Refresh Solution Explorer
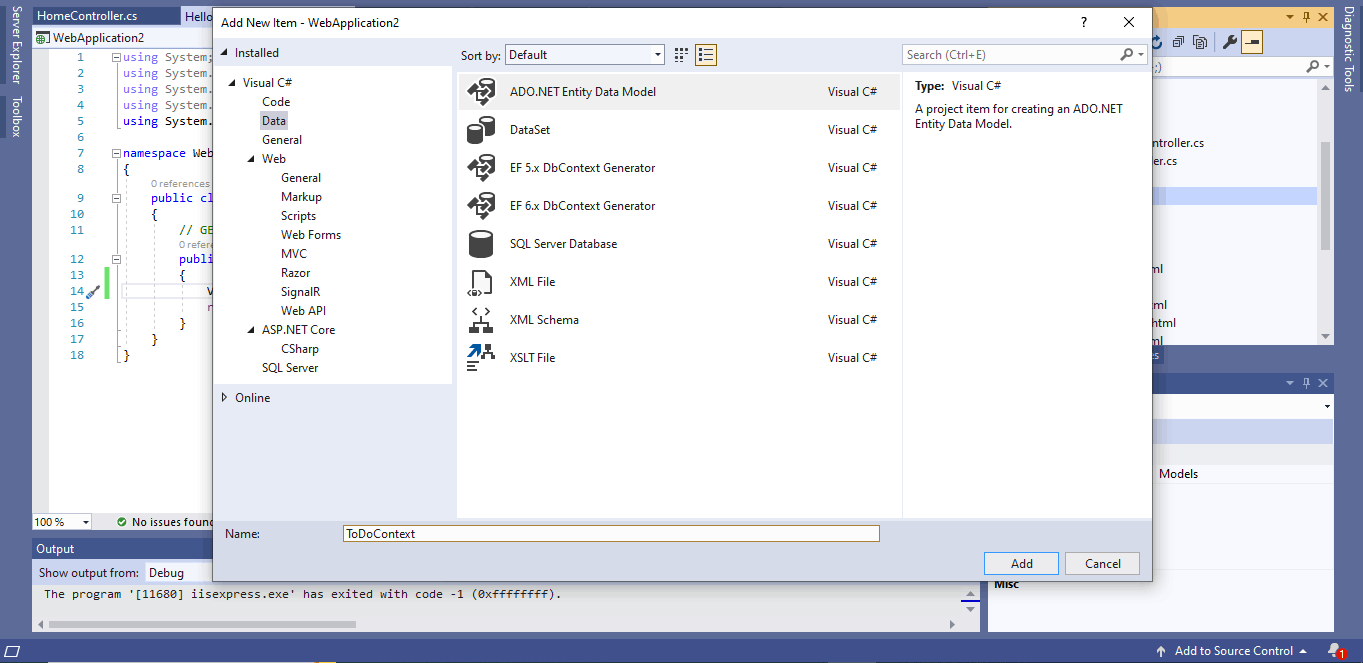Viewport: 1363px width, 663px height. (1157, 42)
